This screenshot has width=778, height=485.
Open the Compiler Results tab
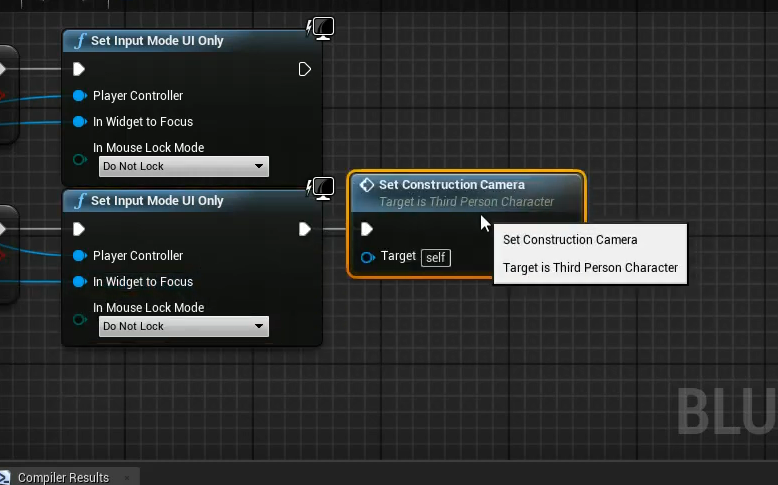point(62,477)
